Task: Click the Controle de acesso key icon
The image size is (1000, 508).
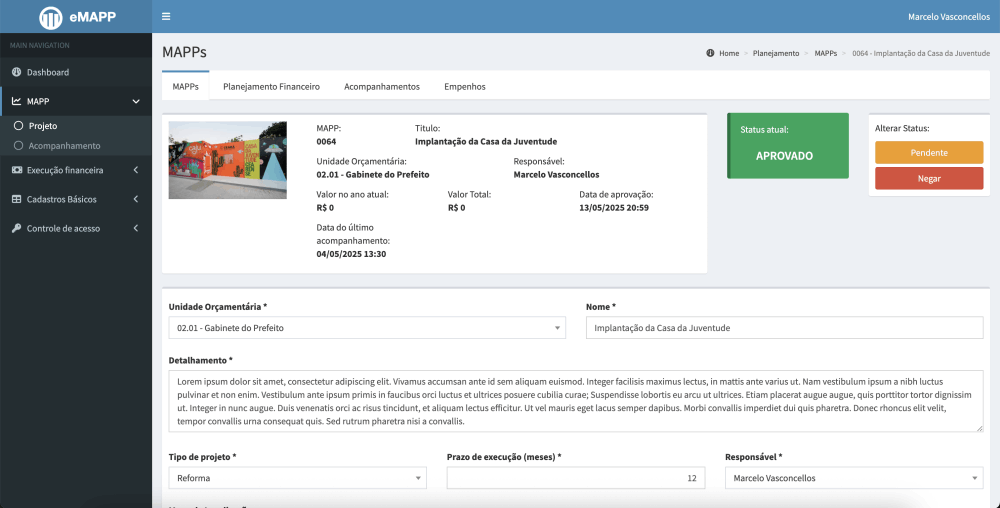Action: [x=17, y=228]
